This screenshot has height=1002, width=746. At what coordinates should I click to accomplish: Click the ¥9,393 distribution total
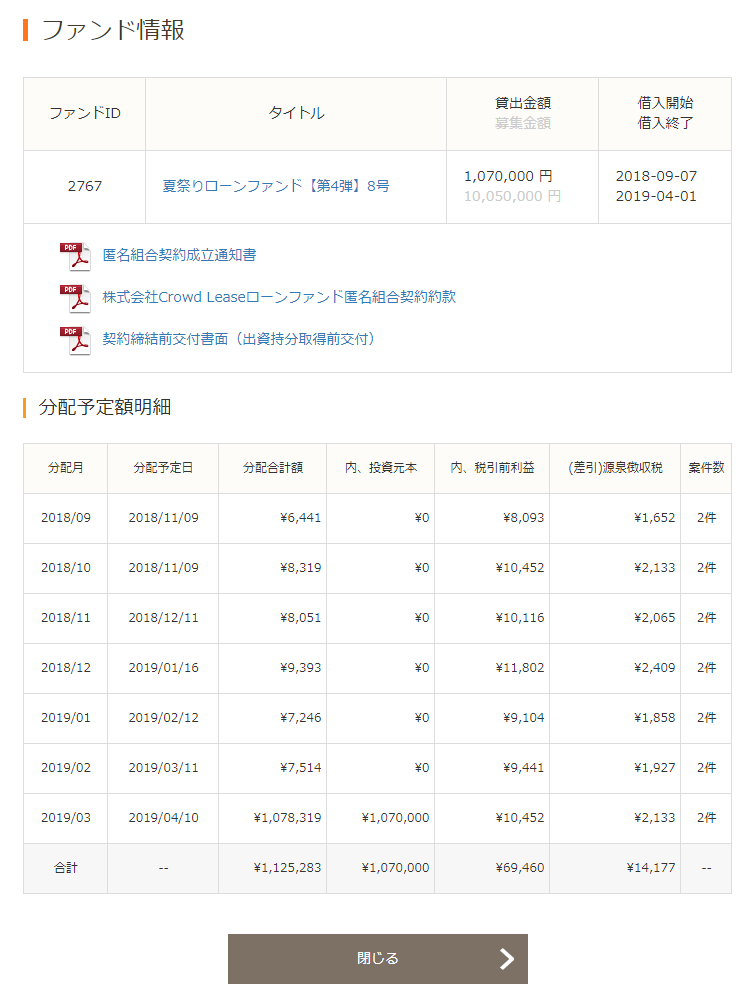click(x=300, y=668)
